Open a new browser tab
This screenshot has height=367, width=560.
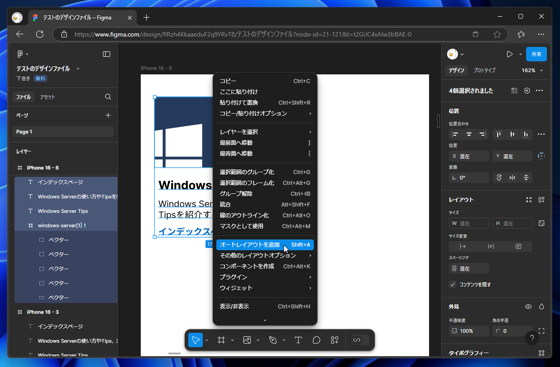(146, 17)
